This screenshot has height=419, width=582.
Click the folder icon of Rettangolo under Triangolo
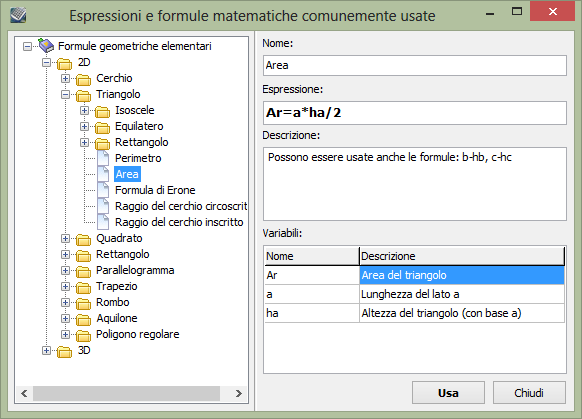(x=102, y=143)
